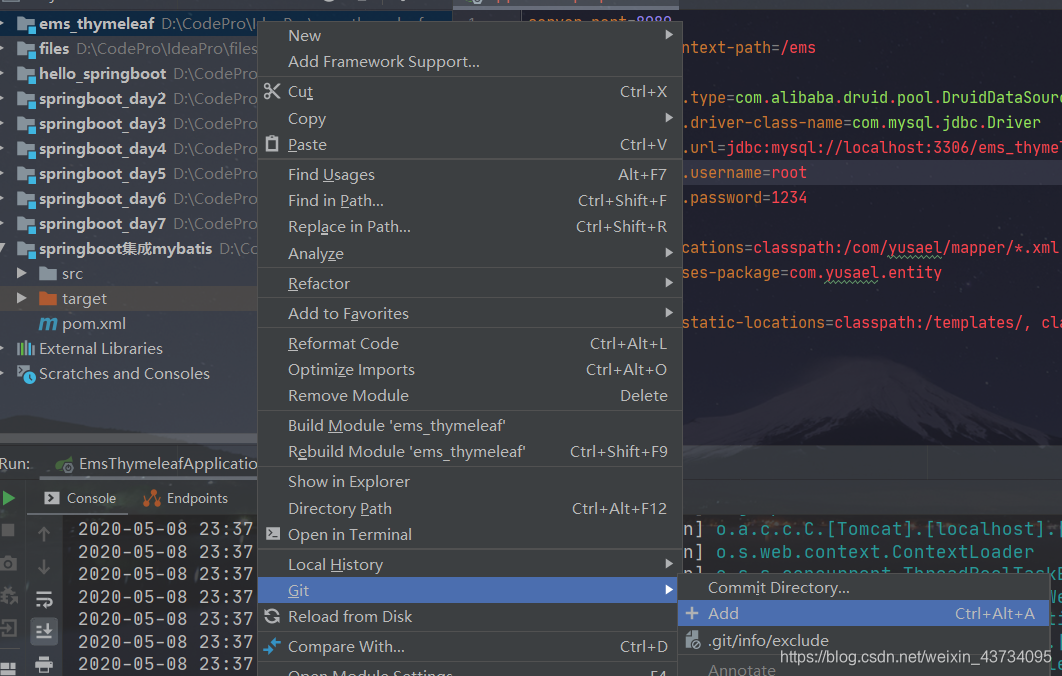1062x676 pixels.
Task: Open the New submenu arrow
Action: point(668,35)
